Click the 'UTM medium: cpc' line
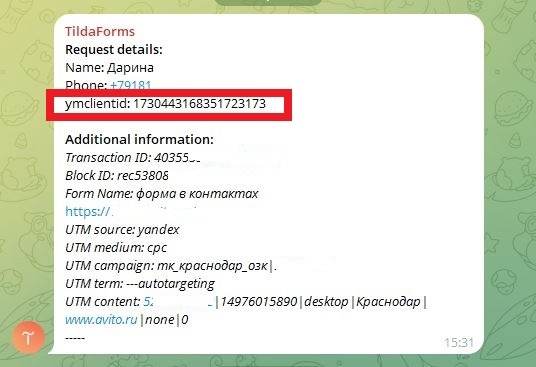 click(x=116, y=248)
